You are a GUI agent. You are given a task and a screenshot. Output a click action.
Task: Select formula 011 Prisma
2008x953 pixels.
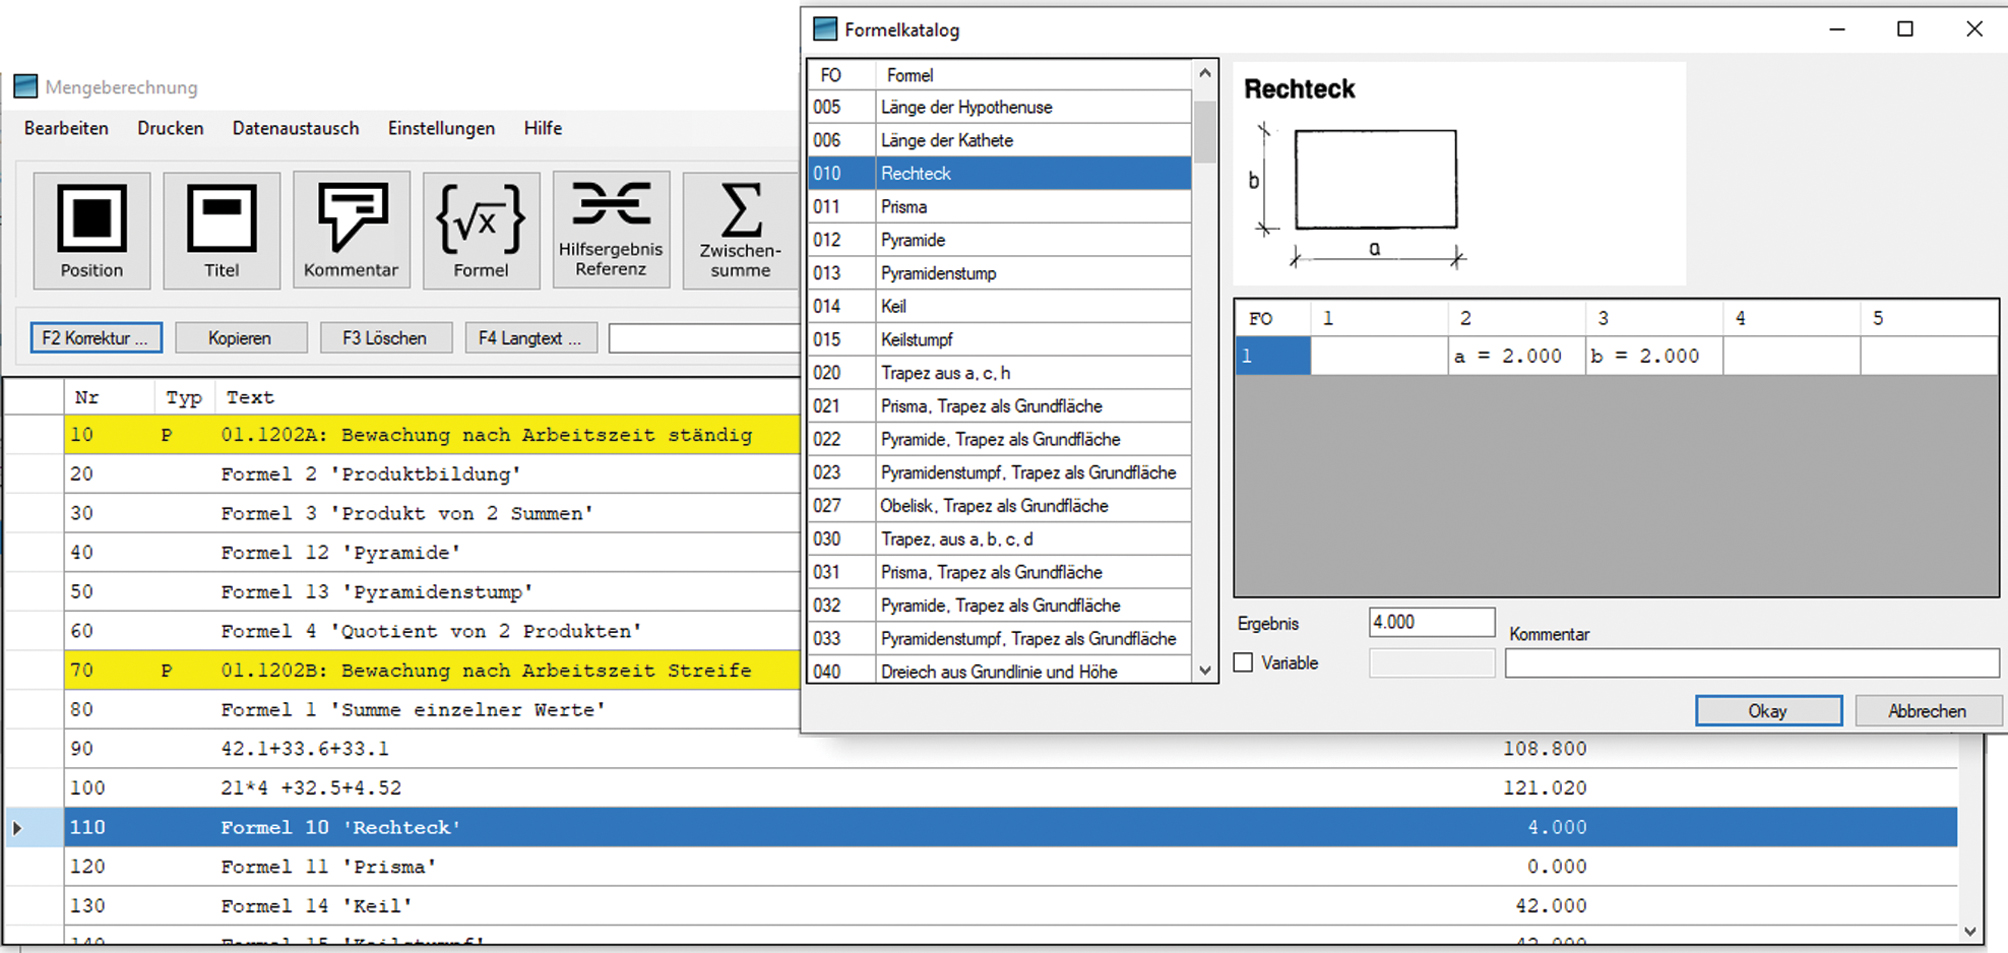pyautogui.click(x=1000, y=207)
